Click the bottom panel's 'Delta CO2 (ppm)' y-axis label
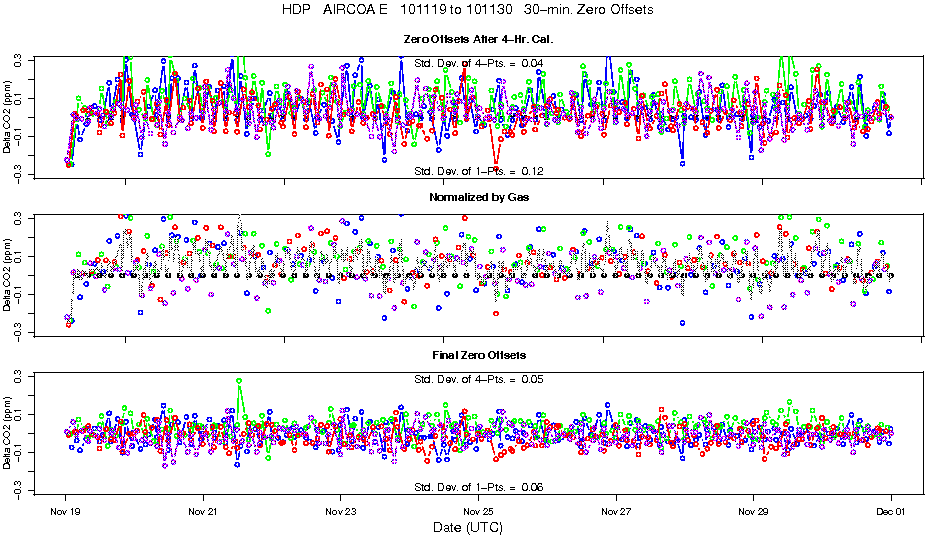The image size is (936, 540). (7, 433)
